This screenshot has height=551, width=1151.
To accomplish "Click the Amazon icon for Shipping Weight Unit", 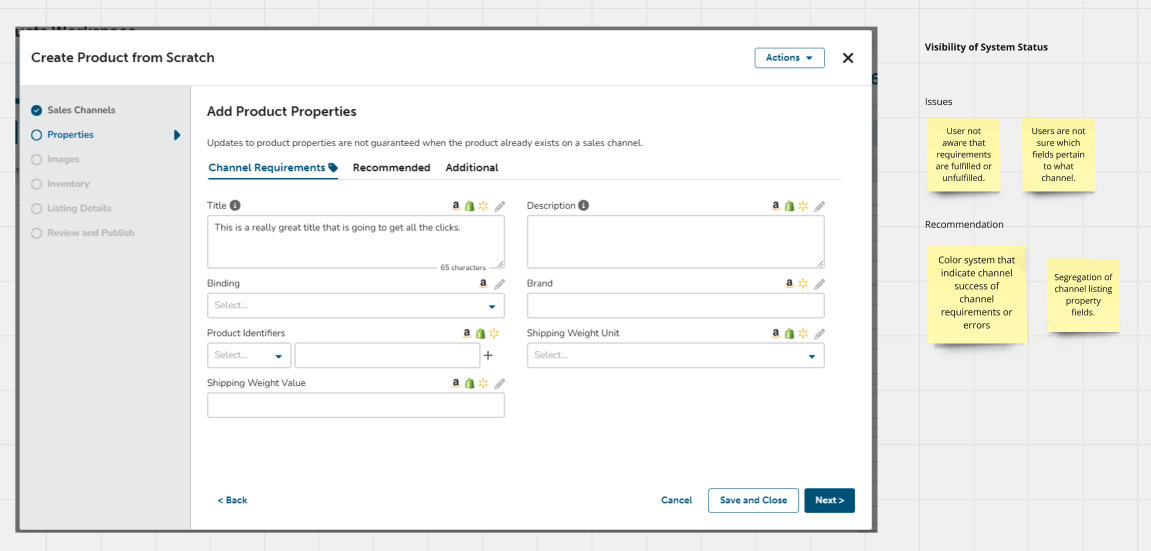I will coord(776,333).
